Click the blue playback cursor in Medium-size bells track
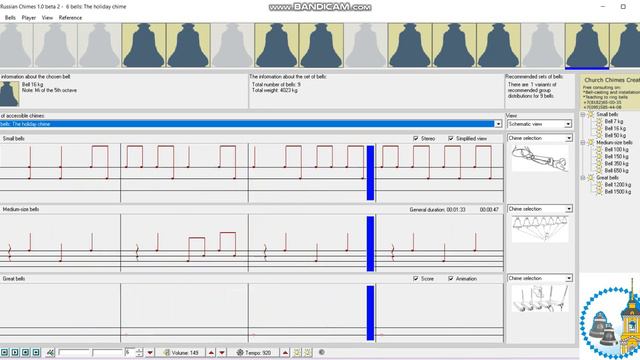The image size is (640, 360). (370, 243)
